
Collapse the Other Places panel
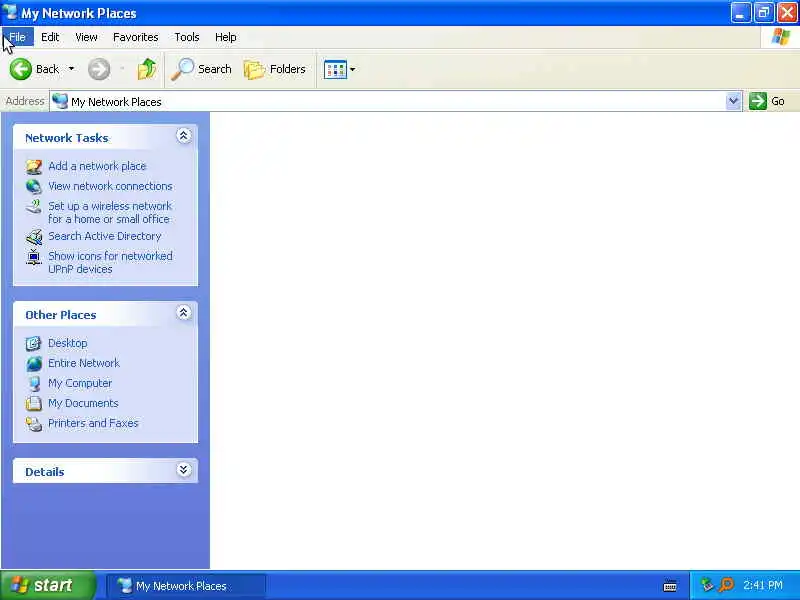tap(184, 313)
